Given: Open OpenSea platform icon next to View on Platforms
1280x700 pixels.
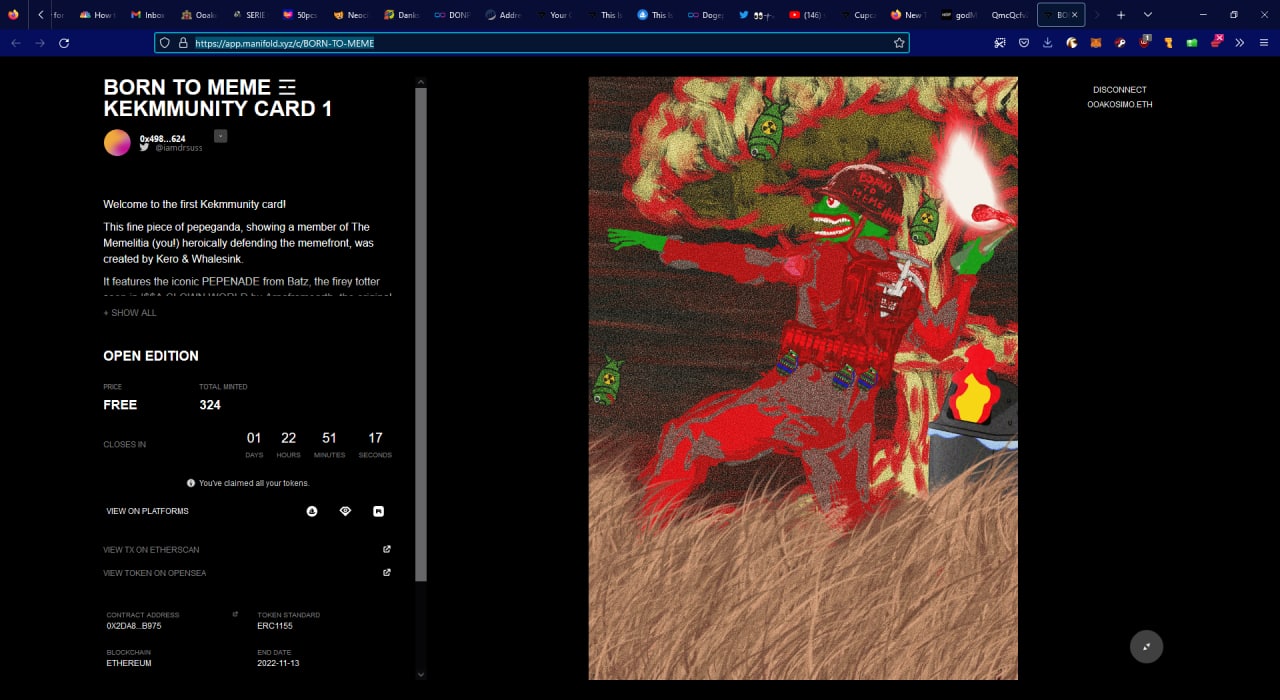Looking at the screenshot, I should click(312, 511).
